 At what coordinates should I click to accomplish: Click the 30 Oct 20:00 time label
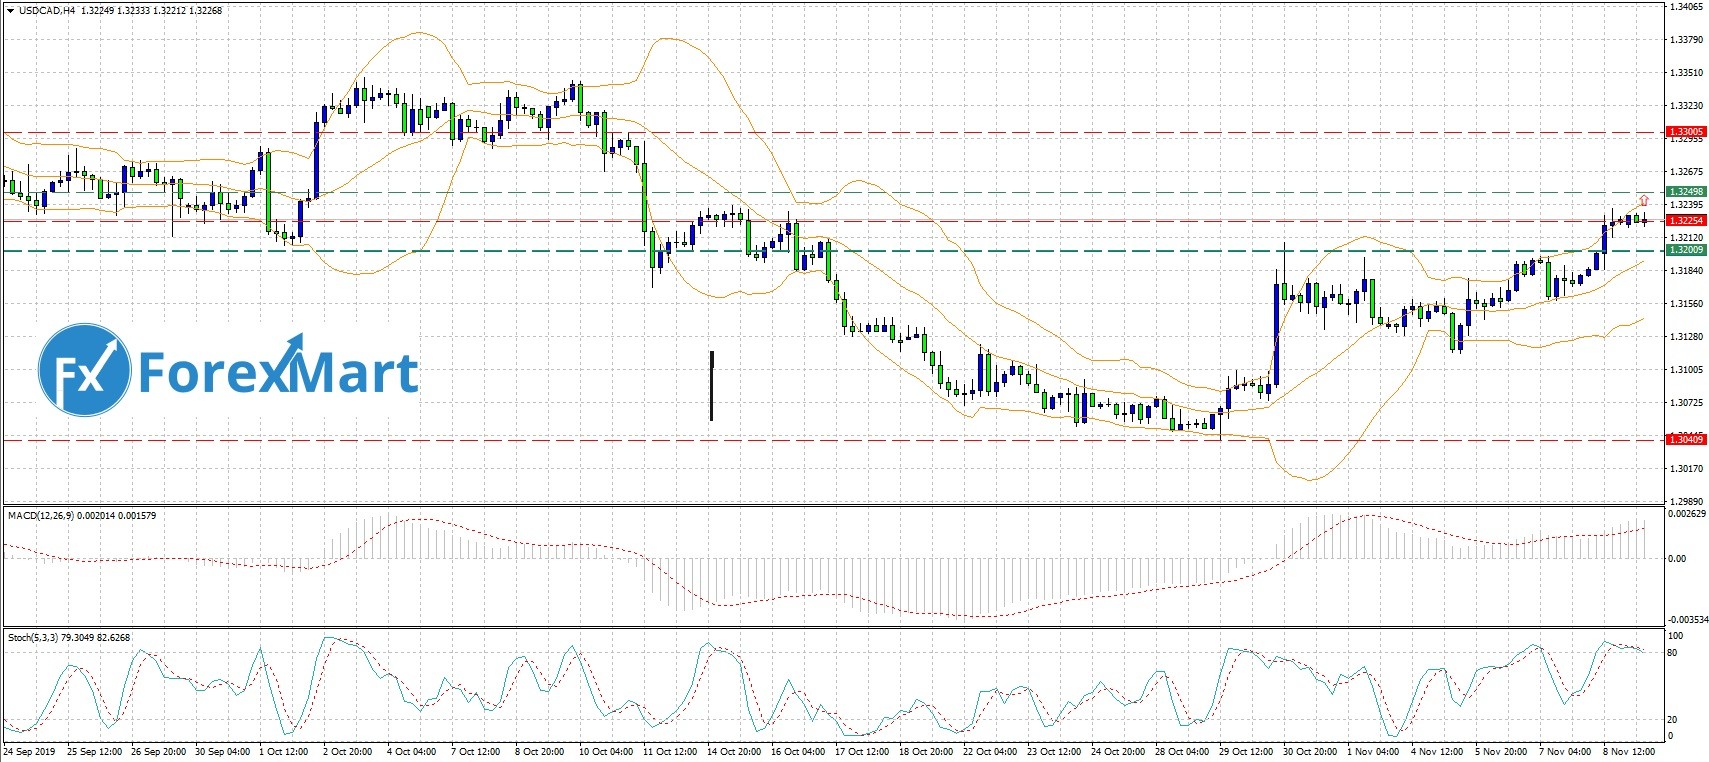click(1309, 752)
